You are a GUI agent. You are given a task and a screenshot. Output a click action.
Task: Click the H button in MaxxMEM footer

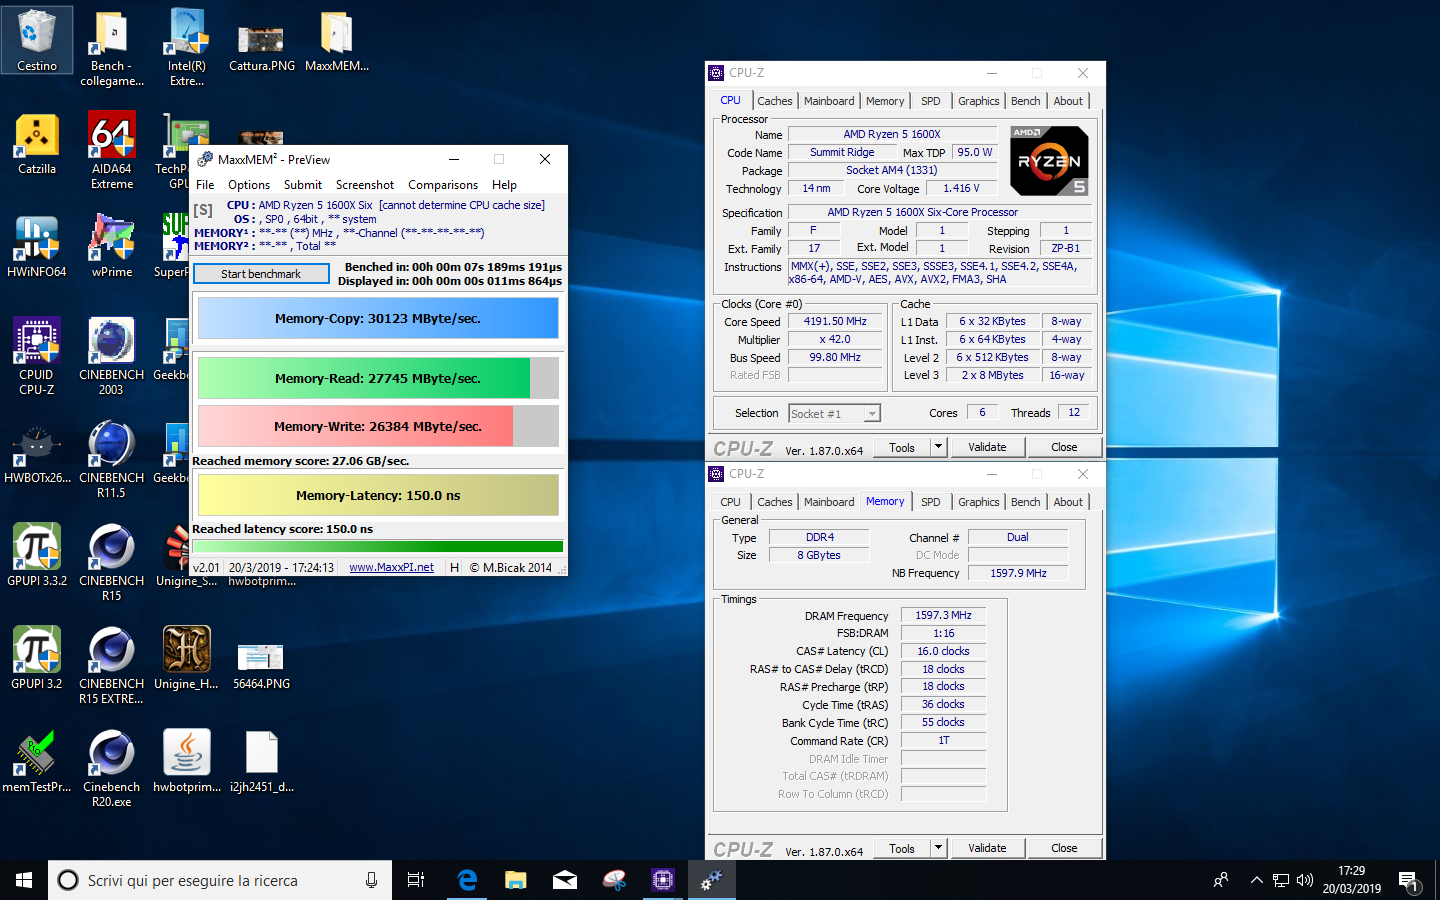click(454, 567)
